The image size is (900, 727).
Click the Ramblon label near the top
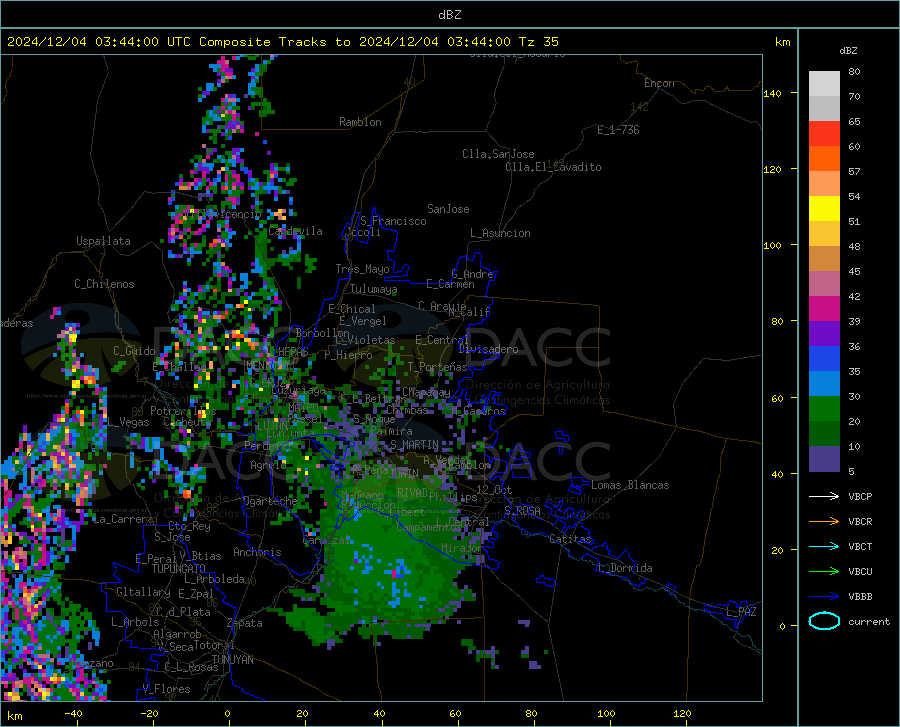[360, 122]
